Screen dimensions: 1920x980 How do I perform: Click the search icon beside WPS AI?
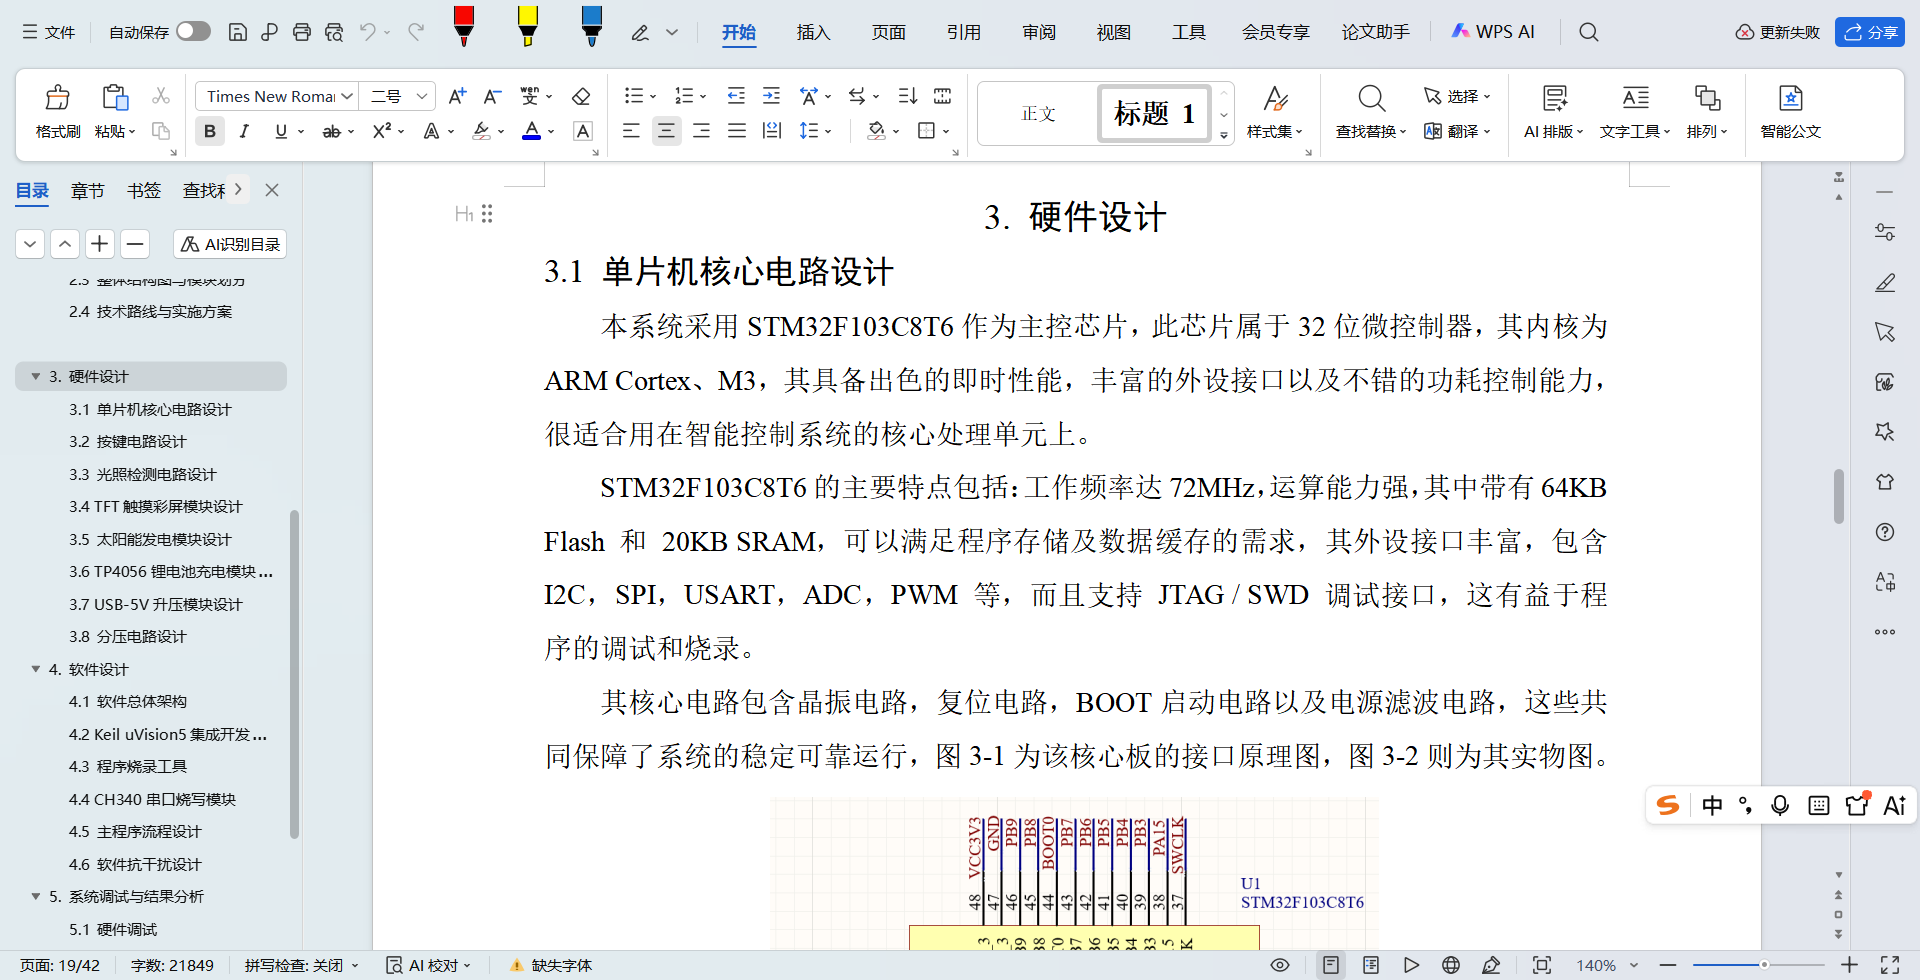click(x=1588, y=32)
